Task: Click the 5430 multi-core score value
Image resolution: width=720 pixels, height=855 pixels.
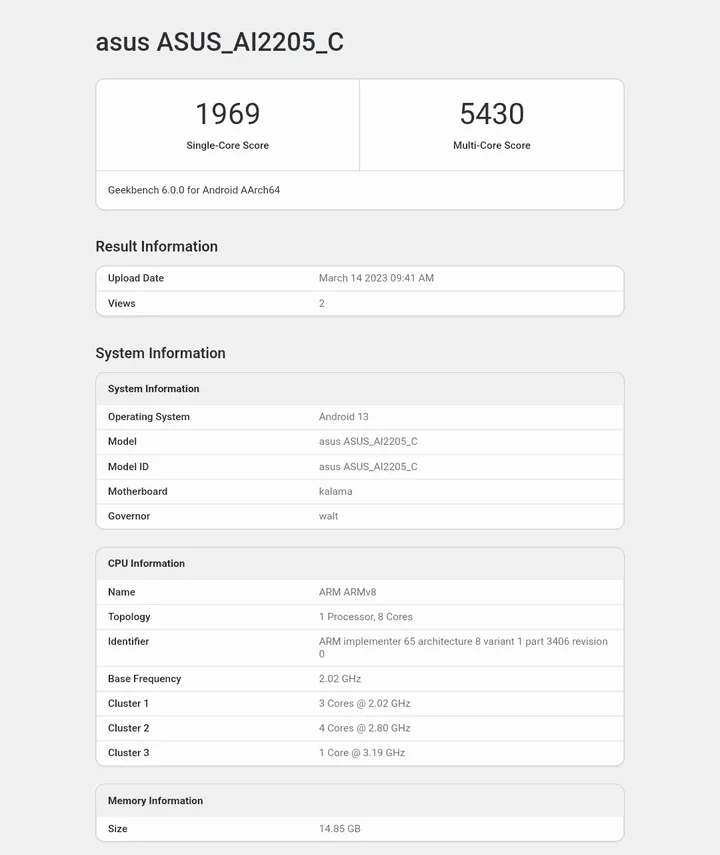Action: tap(491, 114)
